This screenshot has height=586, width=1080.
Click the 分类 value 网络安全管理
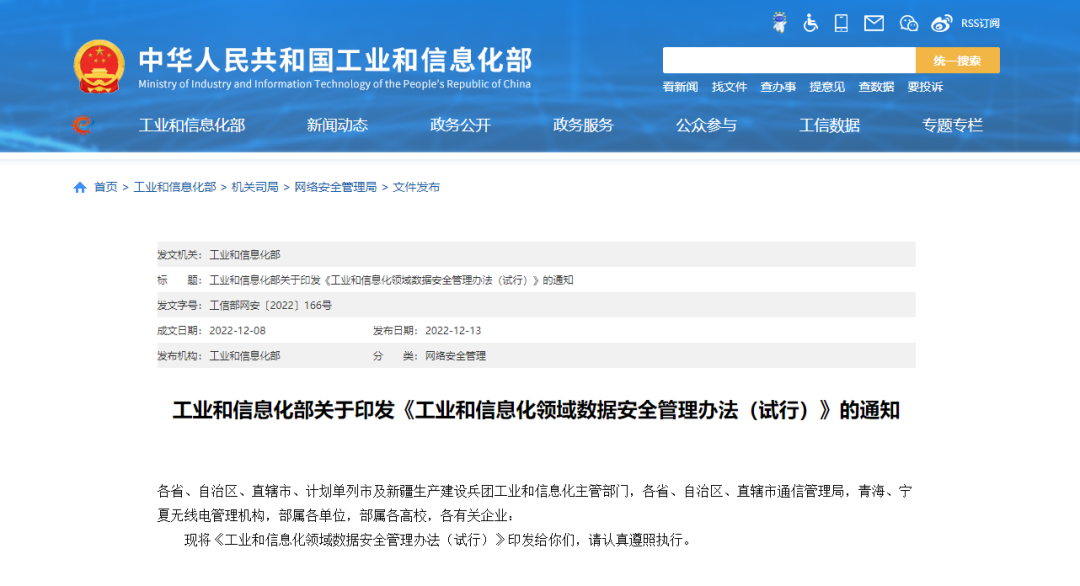coord(455,356)
